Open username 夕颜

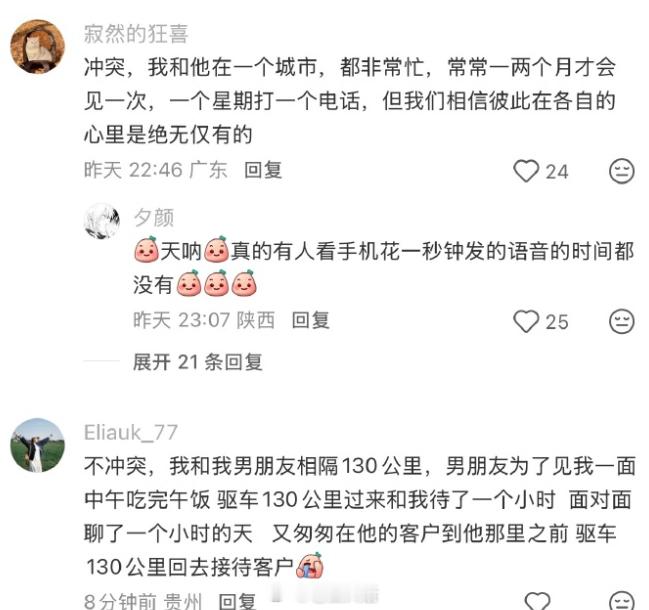click(154, 218)
